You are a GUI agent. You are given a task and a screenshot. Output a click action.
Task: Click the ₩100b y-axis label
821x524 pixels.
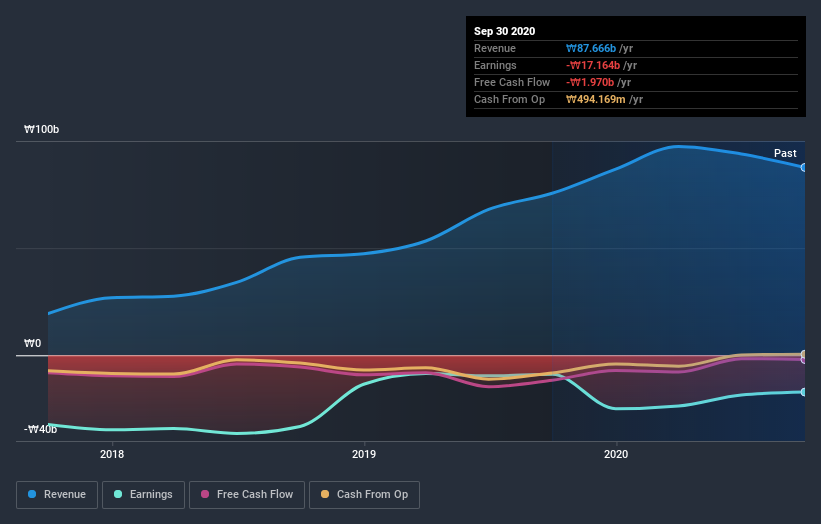pyautogui.click(x=41, y=129)
